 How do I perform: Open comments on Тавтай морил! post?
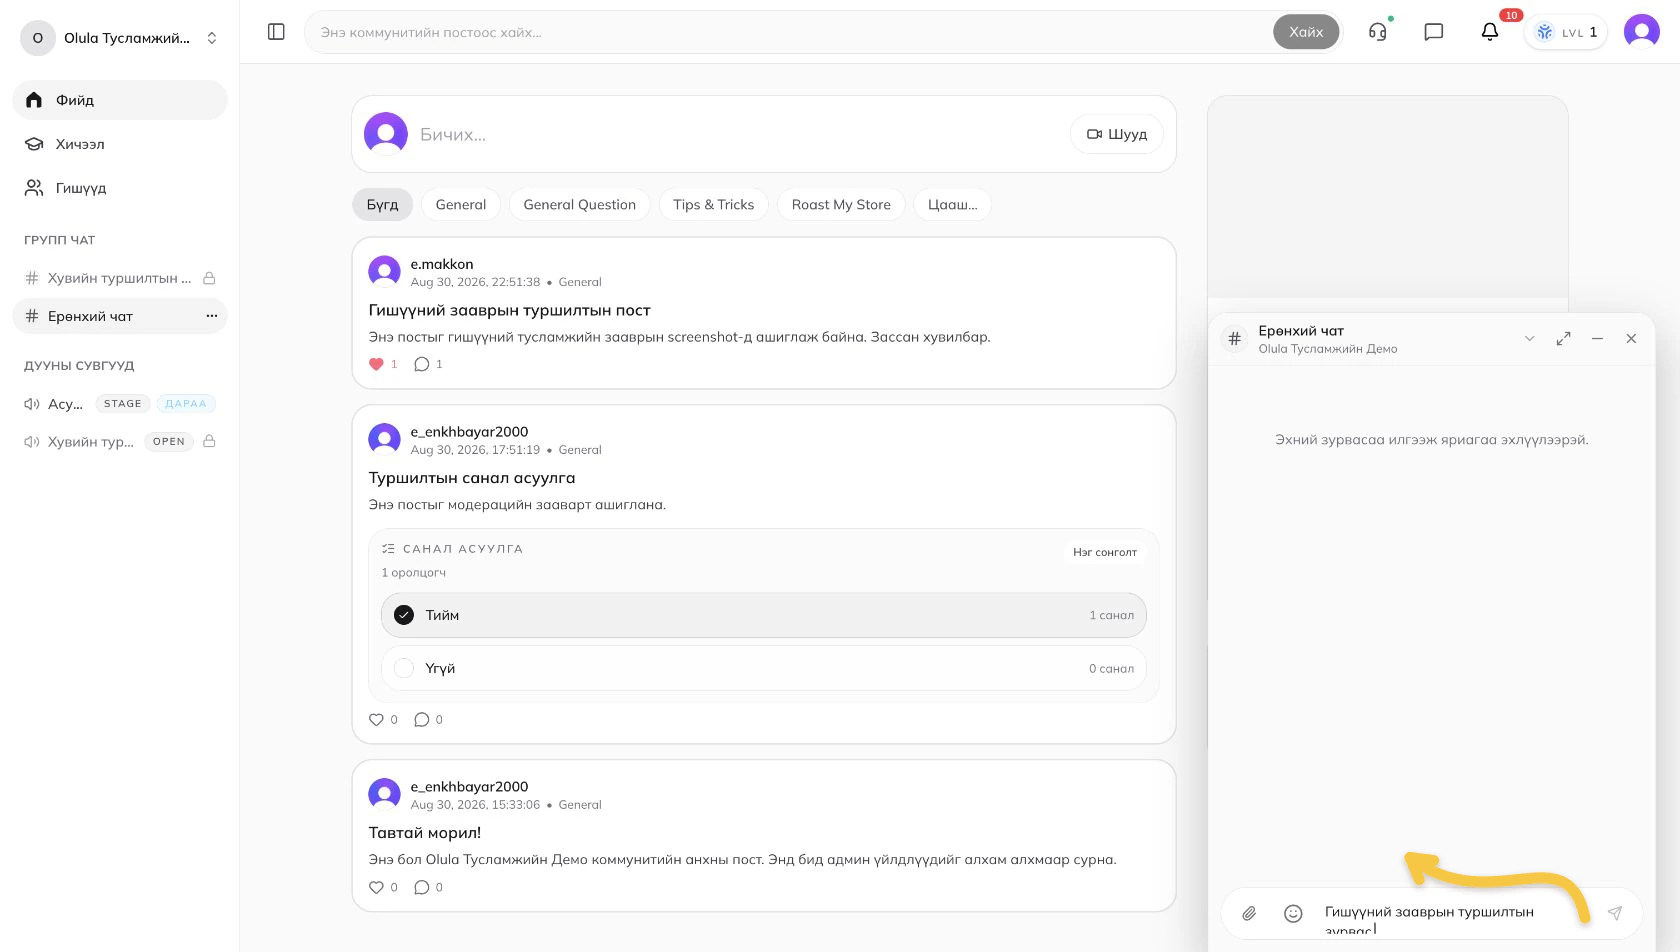422,887
